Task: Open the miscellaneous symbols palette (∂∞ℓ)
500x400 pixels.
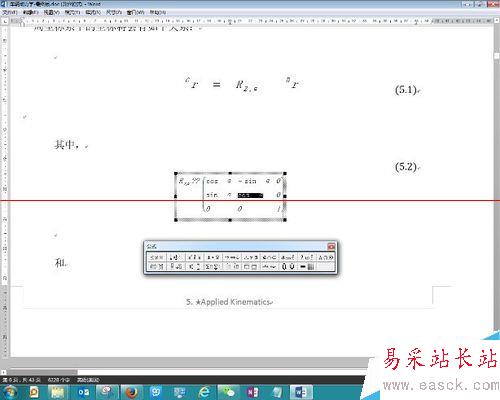Action: point(288,257)
